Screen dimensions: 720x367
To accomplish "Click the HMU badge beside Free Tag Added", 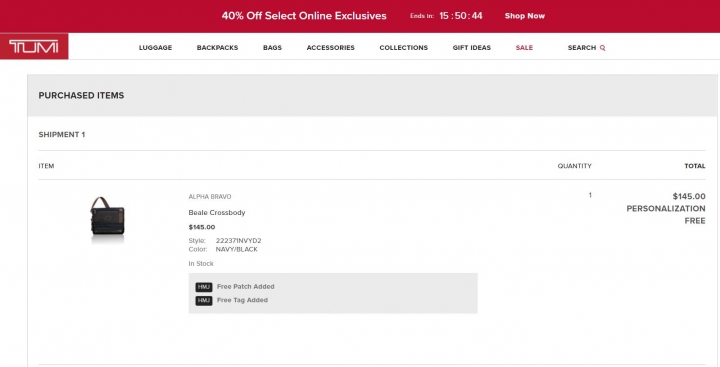I will tap(204, 301).
